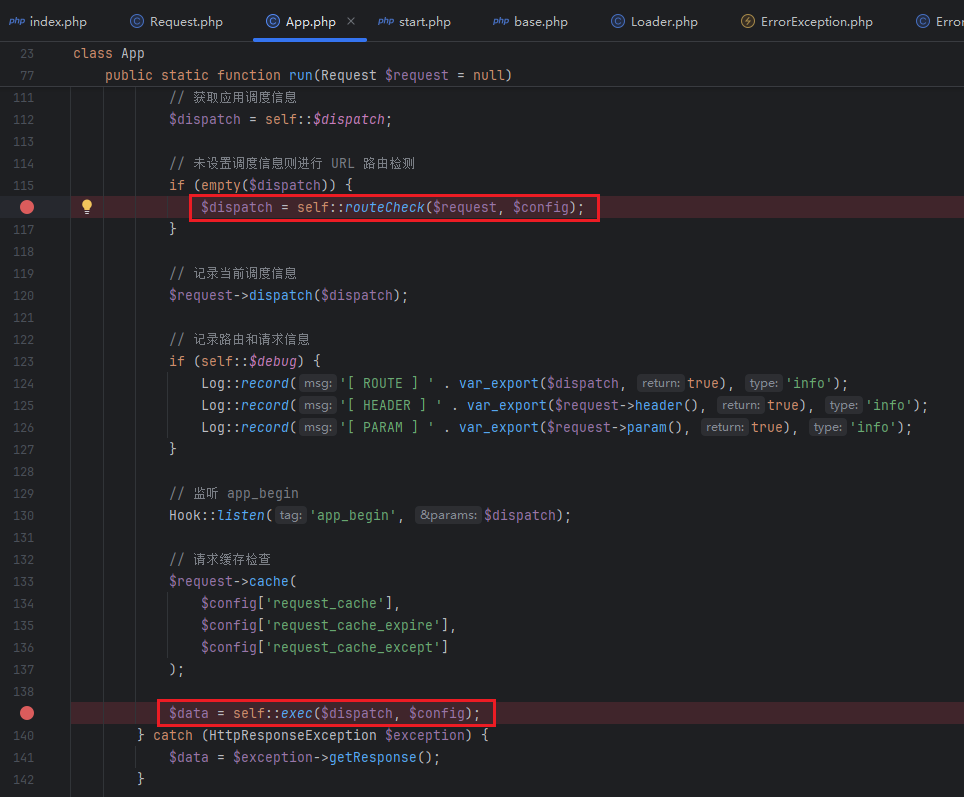
Task: Remove breakpoint on the routeCheck line
Action: pos(27,207)
